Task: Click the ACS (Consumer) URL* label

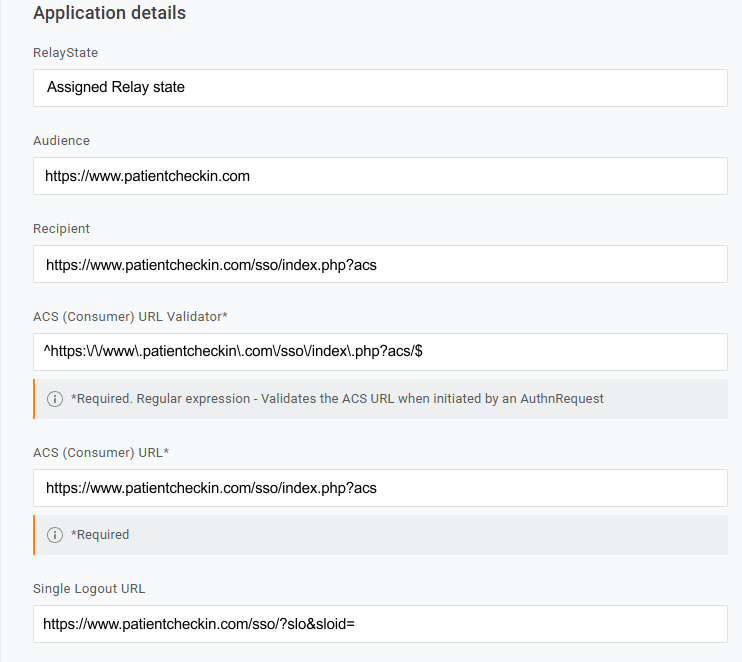Action: coord(101,452)
